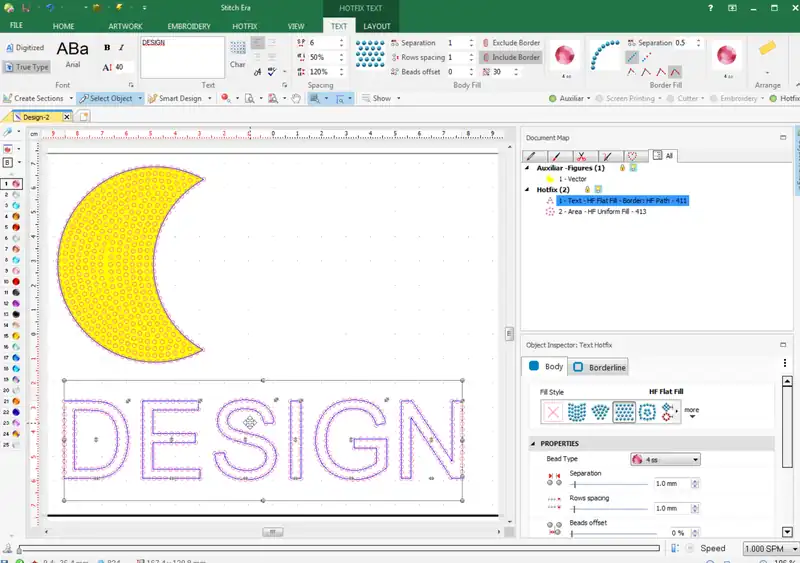Choose the HF Flat Fill style icon
This screenshot has width=800, height=563.
tap(624, 412)
